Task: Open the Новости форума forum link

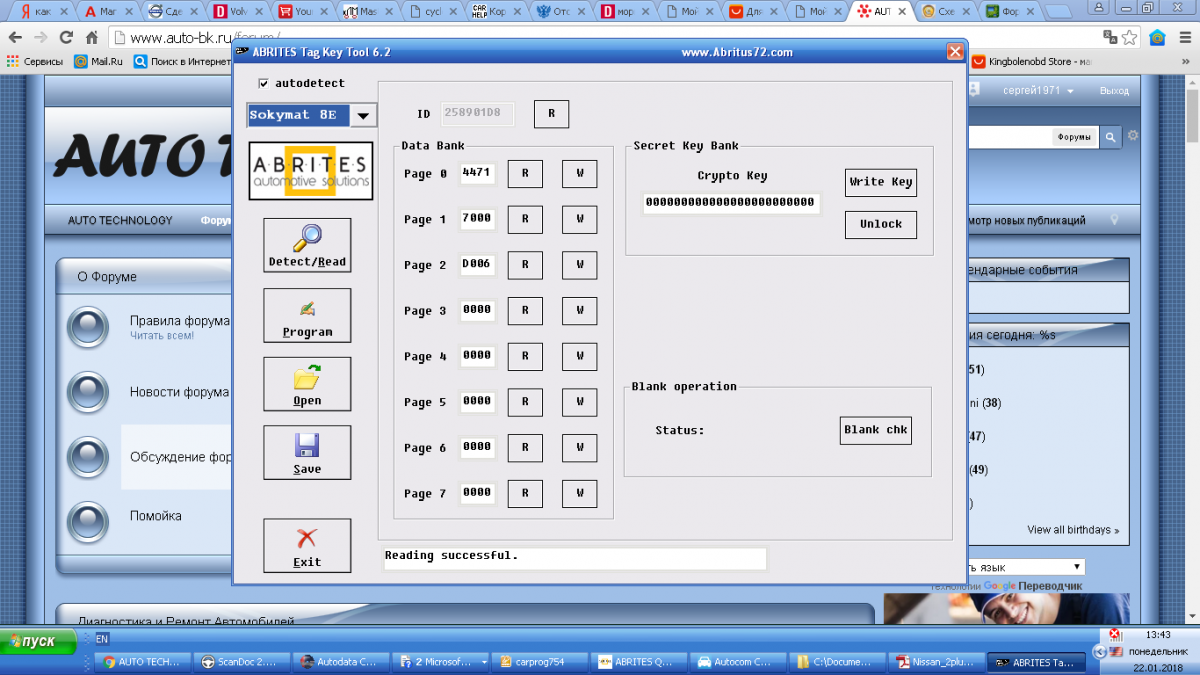Action: click(179, 392)
